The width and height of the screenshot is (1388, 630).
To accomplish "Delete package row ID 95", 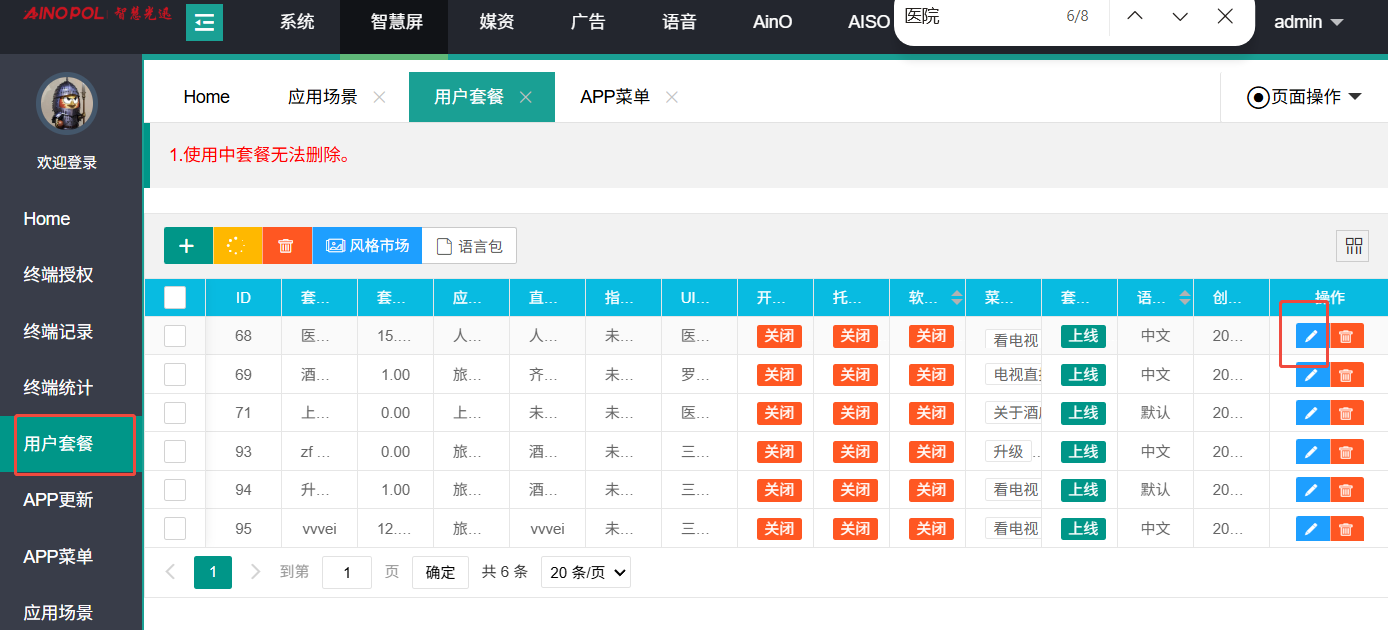I will coord(1346,529).
